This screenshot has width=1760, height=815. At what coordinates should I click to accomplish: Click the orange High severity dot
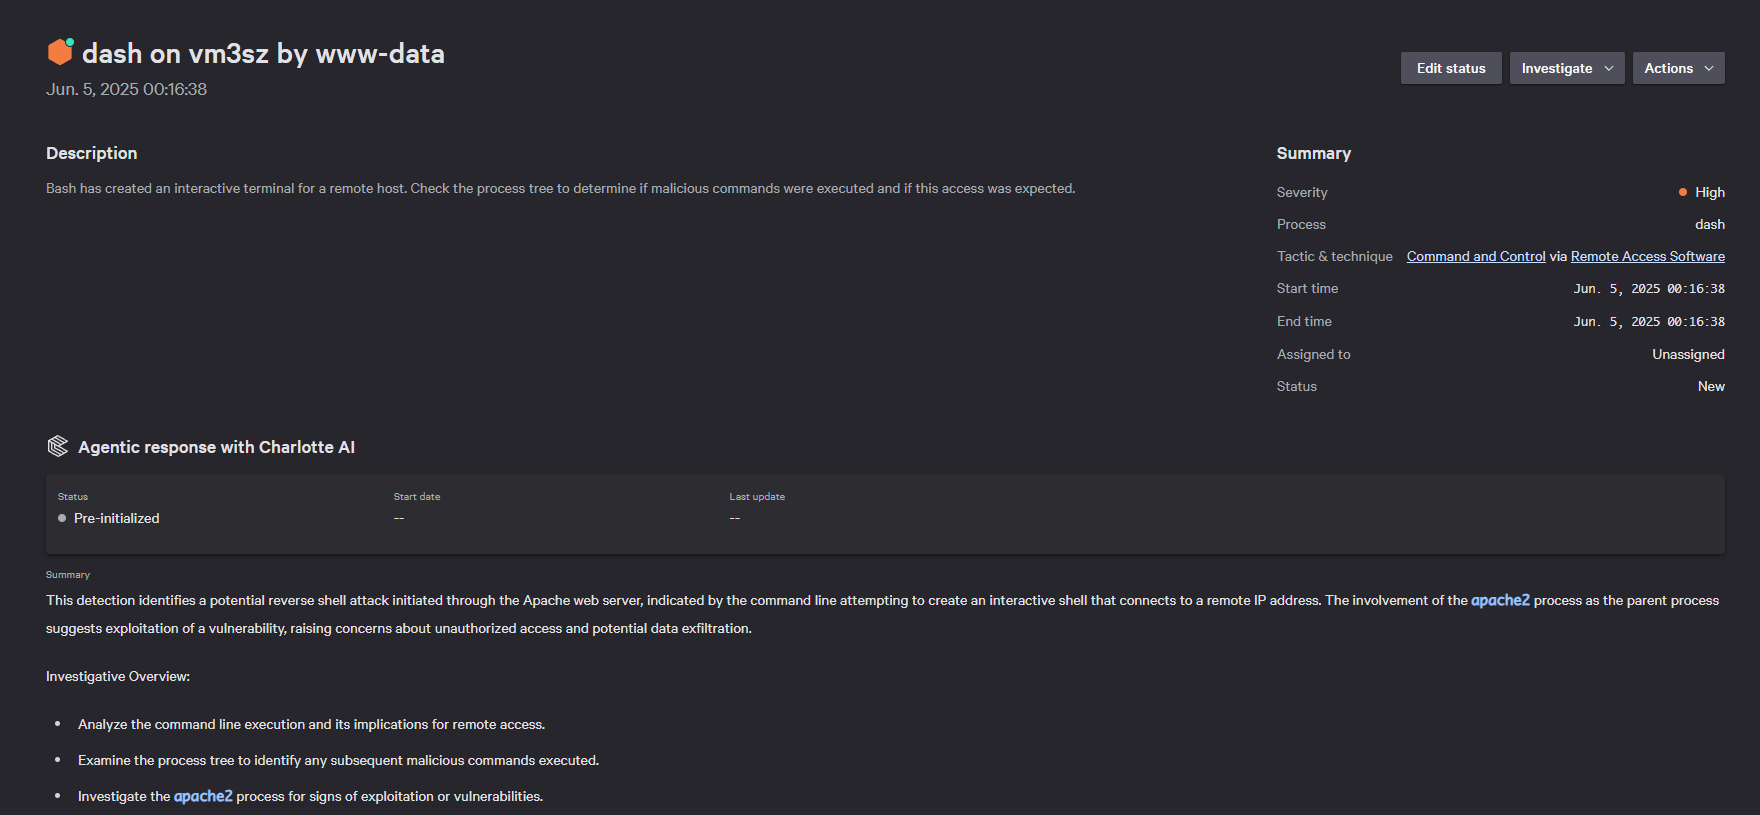coord(1683,192)
